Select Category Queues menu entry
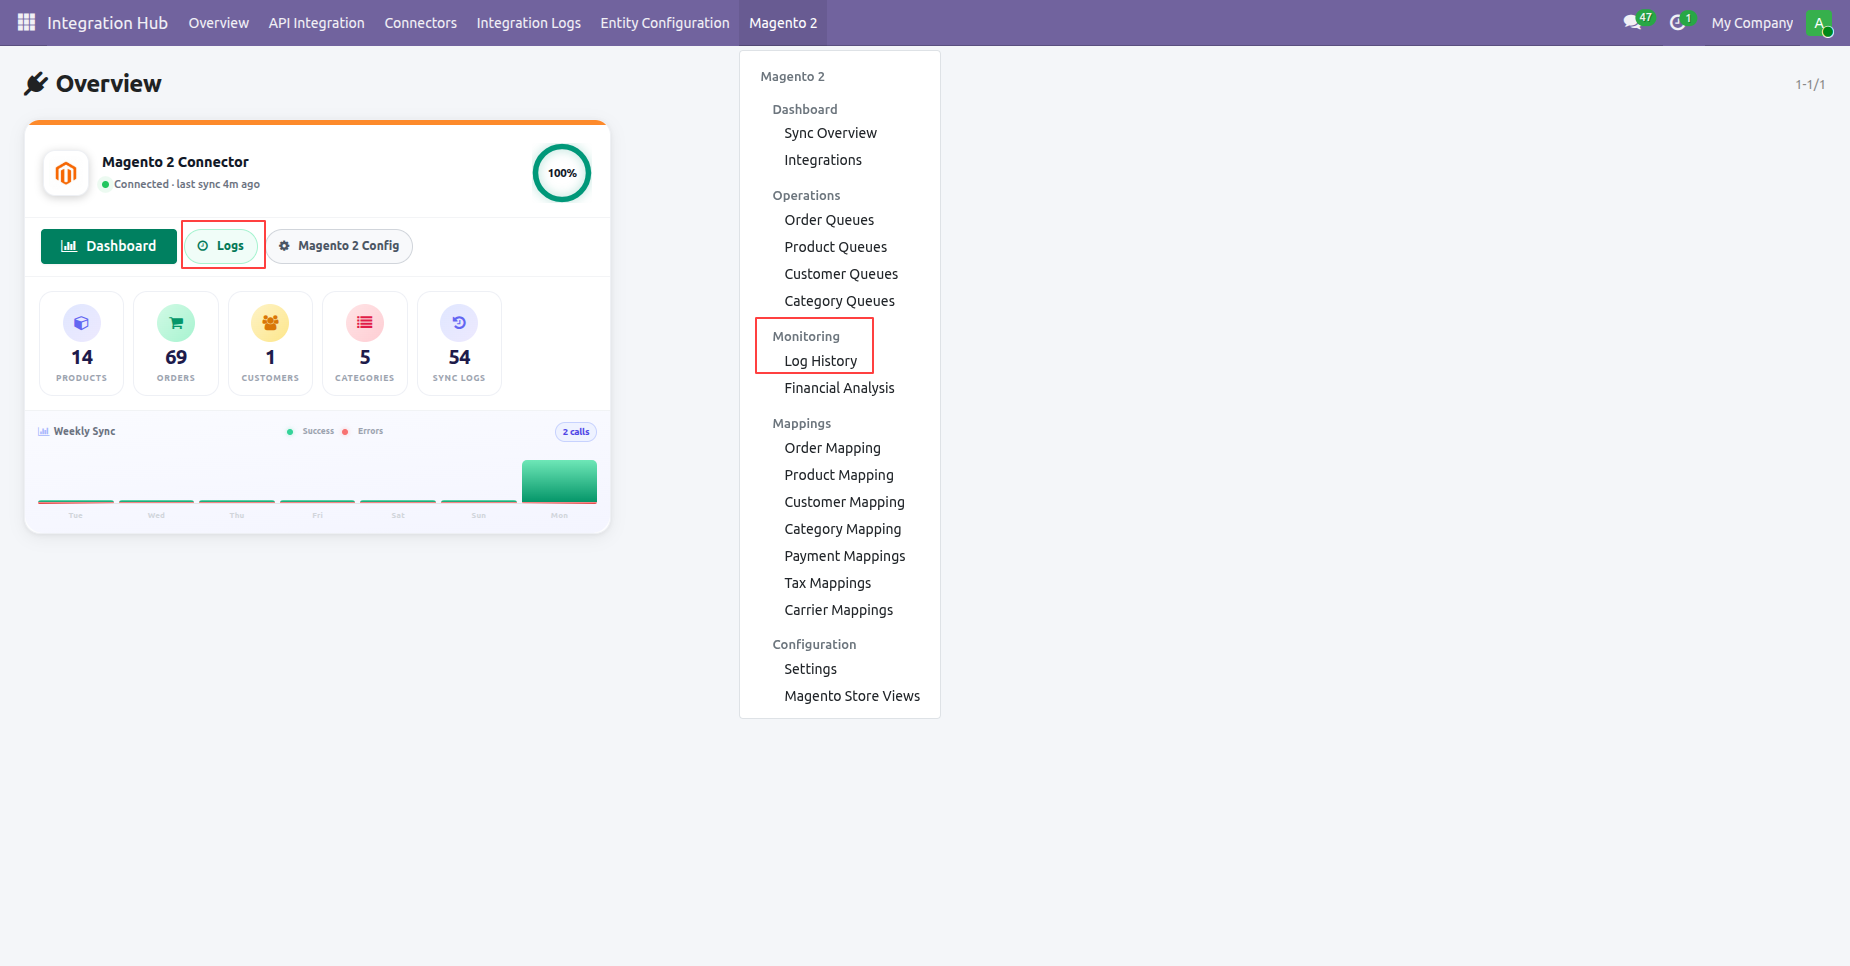The width and height of the screenshot is (1850, 966). (x=840, y=301)
